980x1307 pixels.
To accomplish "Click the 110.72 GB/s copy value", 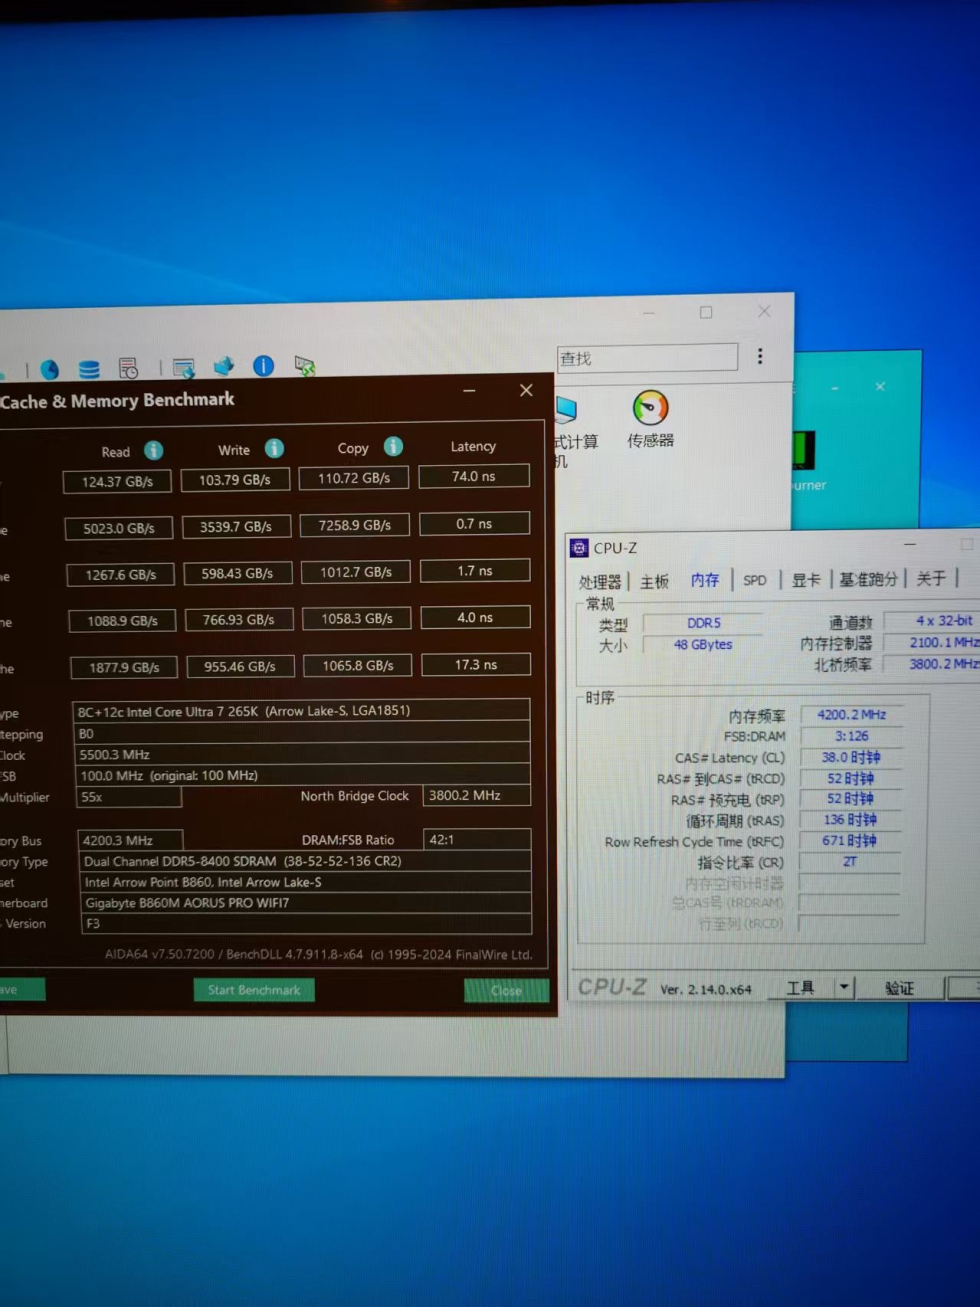I will pos(354,478).
